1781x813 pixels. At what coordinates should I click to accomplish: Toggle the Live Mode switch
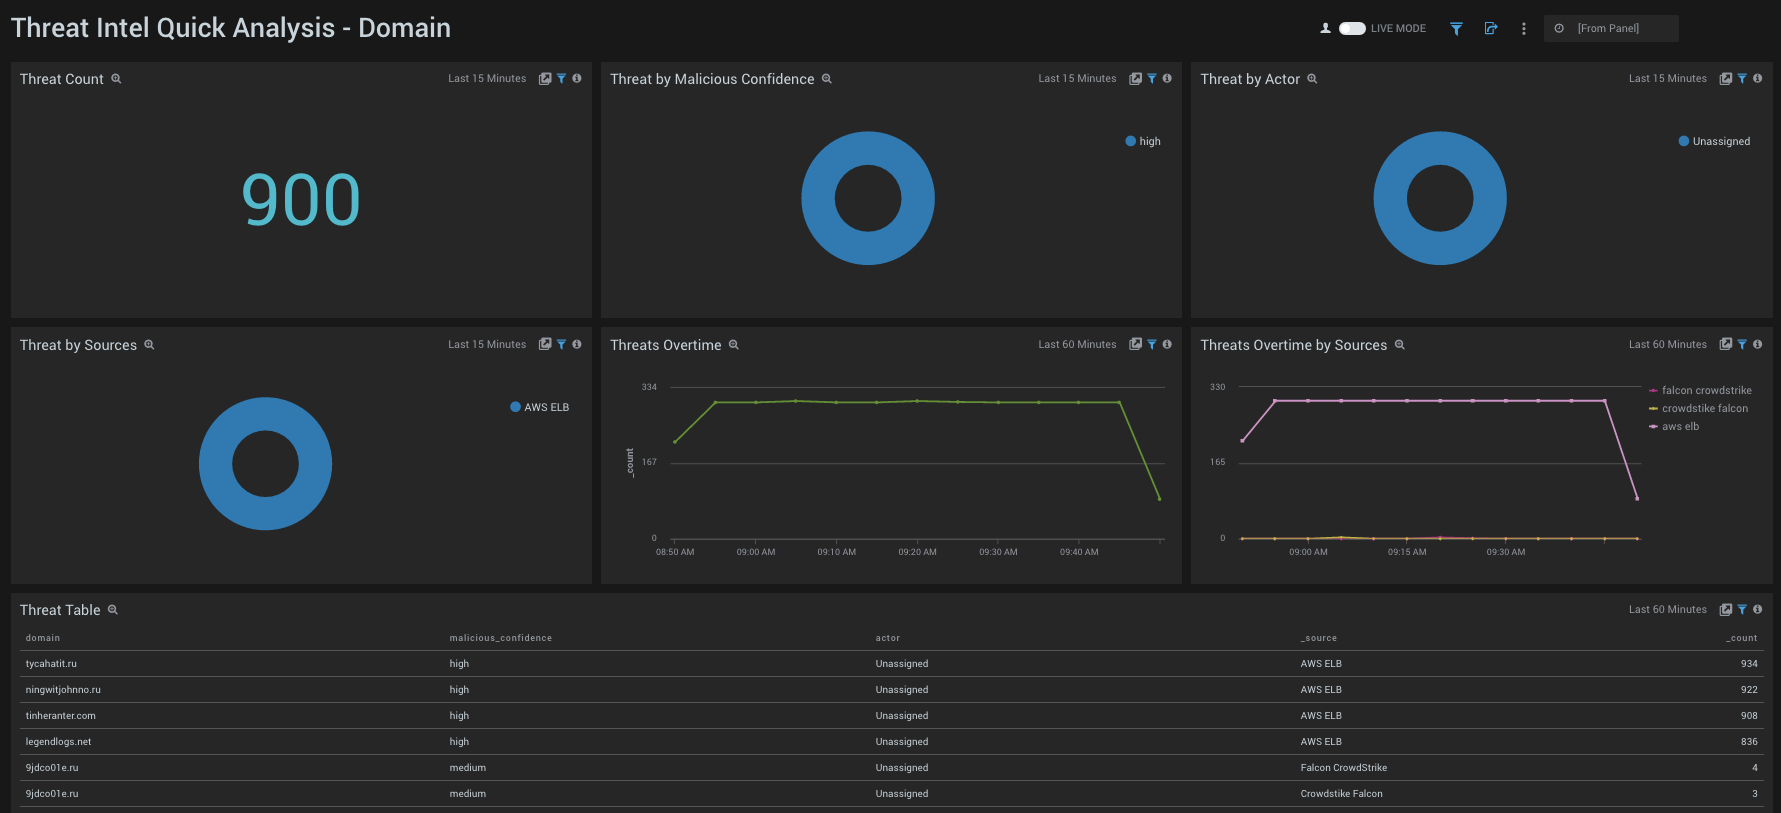(x=1352, y=28)
